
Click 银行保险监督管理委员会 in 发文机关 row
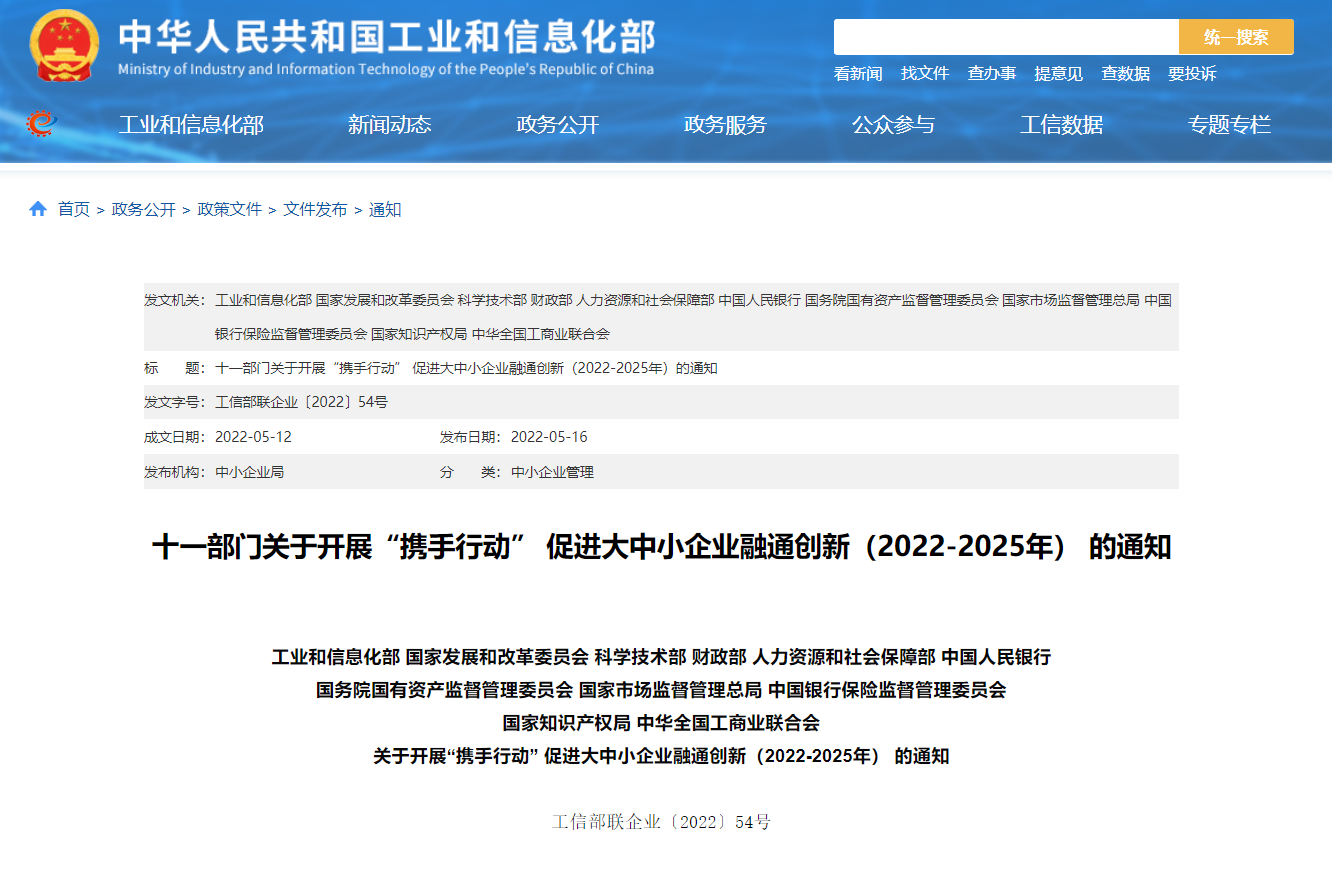[x=291, y=334]
